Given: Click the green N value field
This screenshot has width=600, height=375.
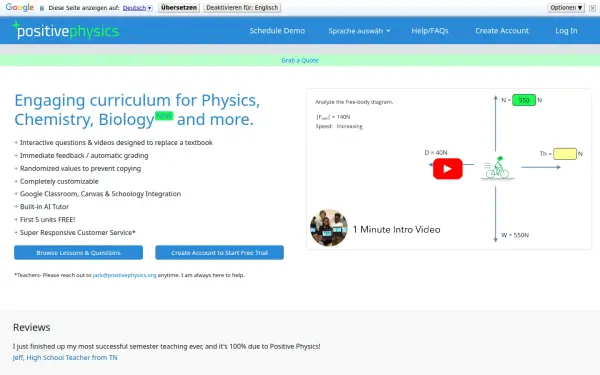Looking at the screenshot, I should pyautogui.click(x=524, y=100).
